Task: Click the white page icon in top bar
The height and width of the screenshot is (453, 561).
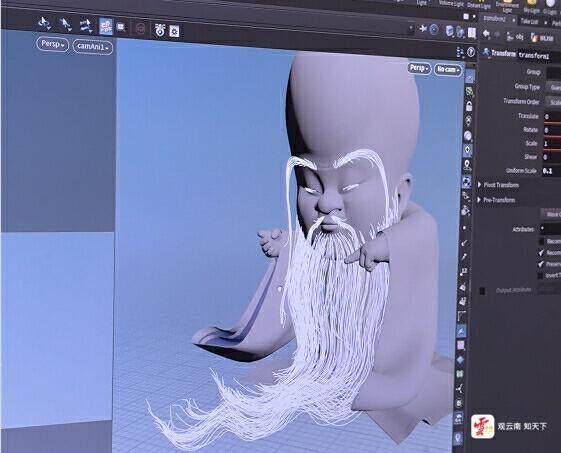Action: tap(472, 33)
